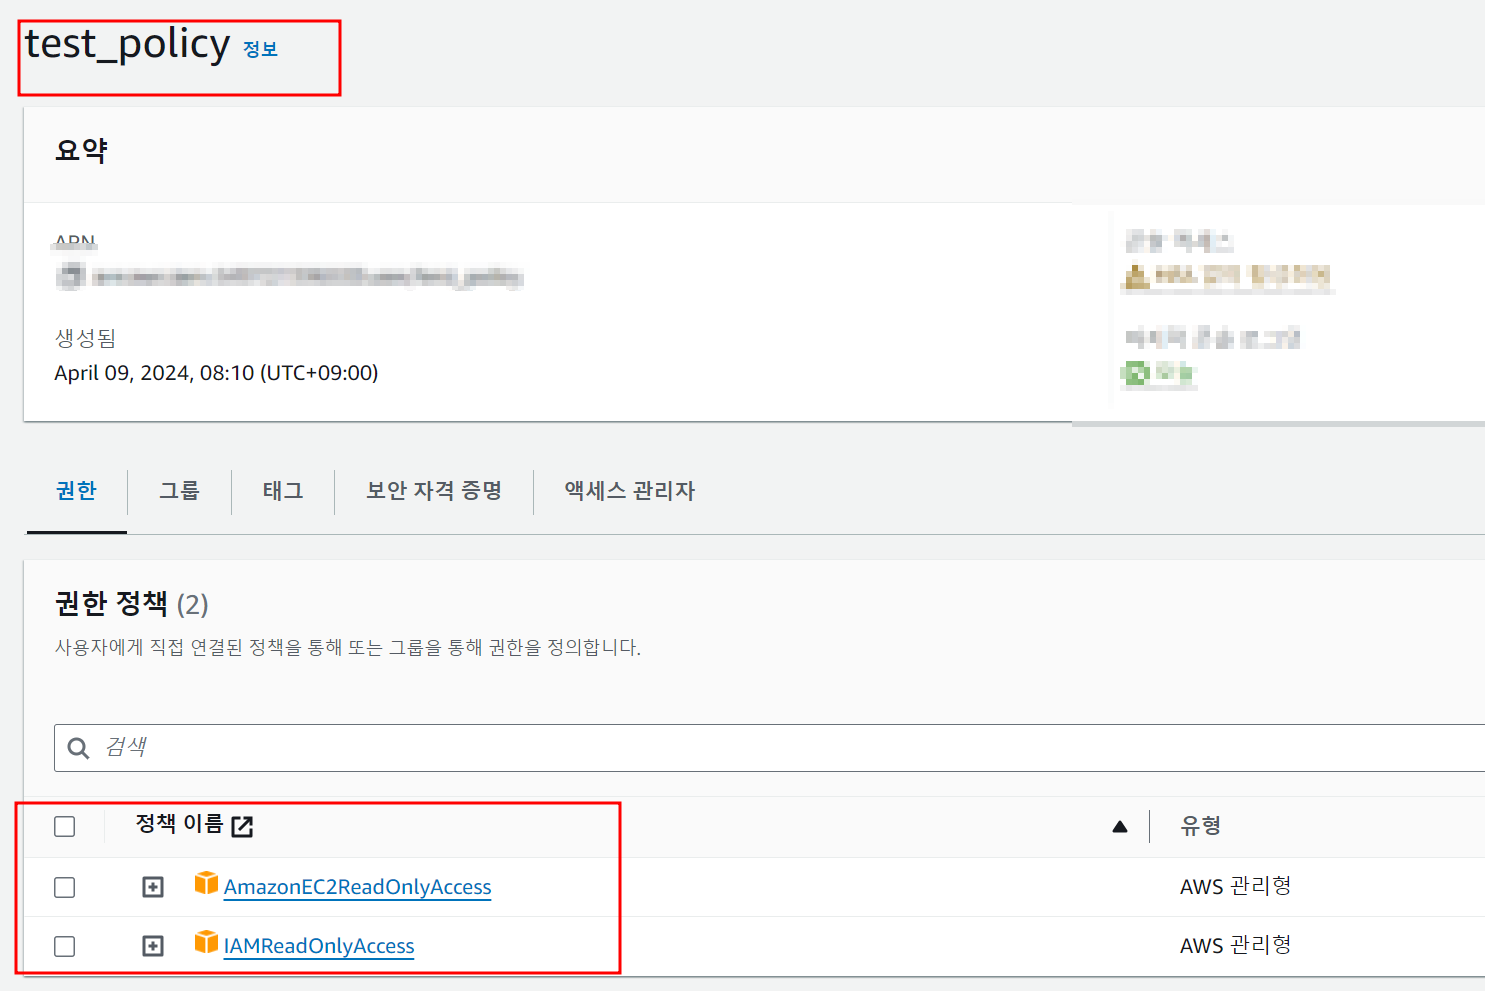Open the AmazonEC2ReadOnlyAccess policy link
This screenshot has width=1485, height=991.
(358, 887)
